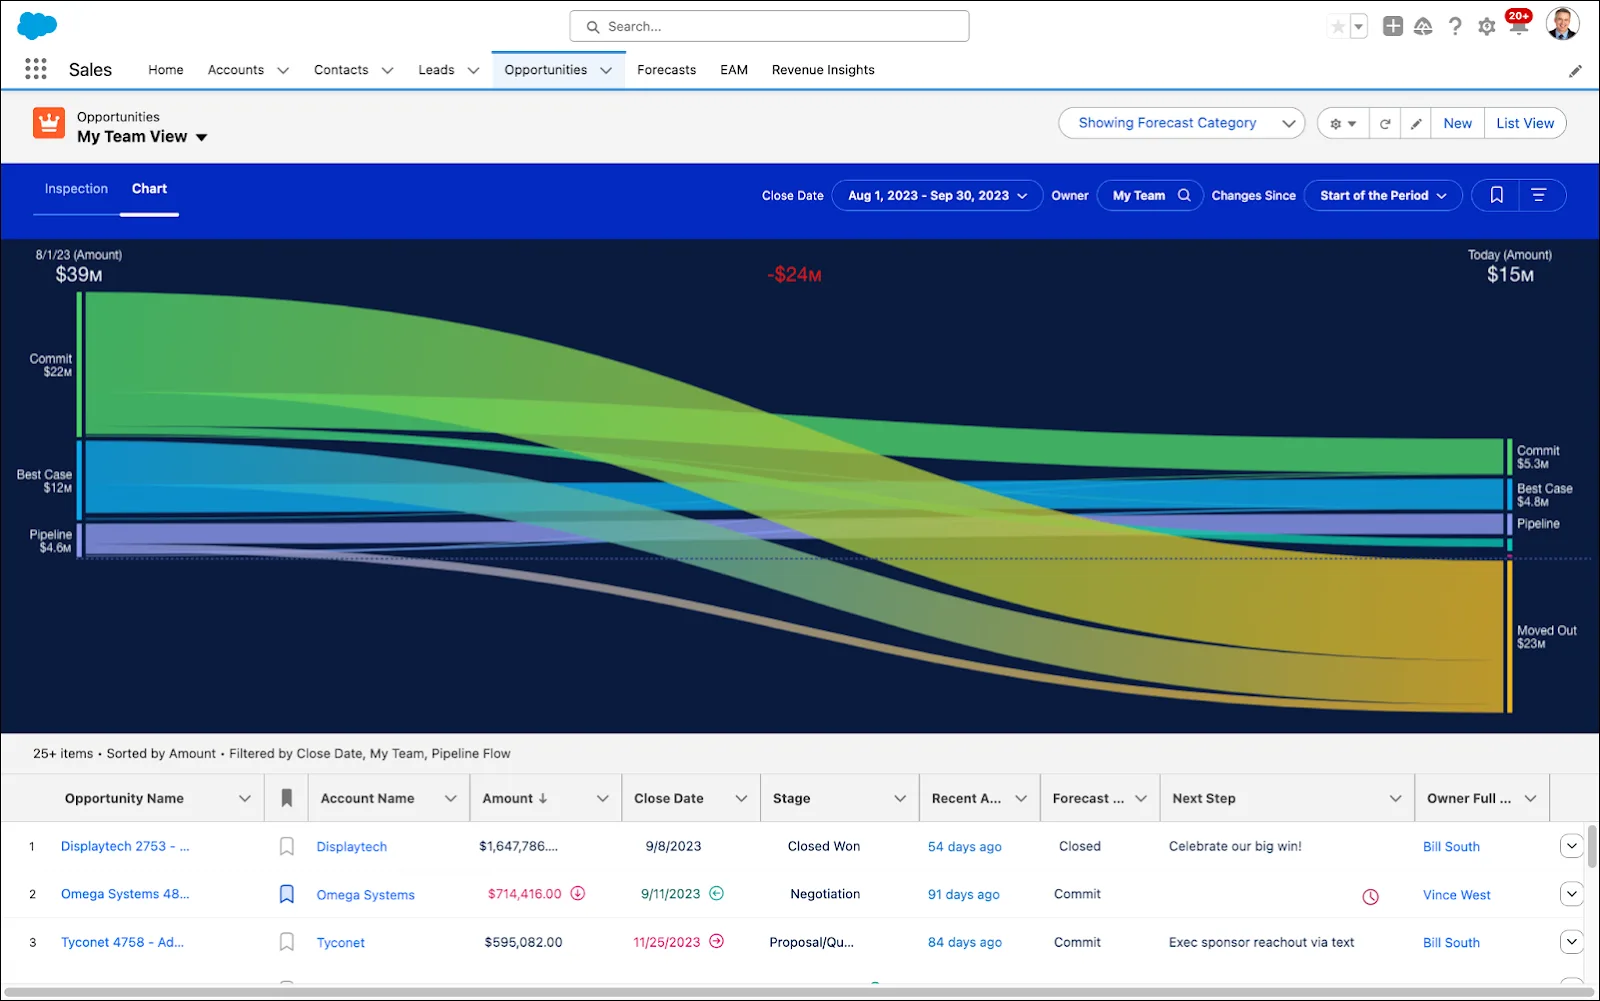Open the App Launcher grid icon
Viewport: 1600px width, 1001px height.
36,69
